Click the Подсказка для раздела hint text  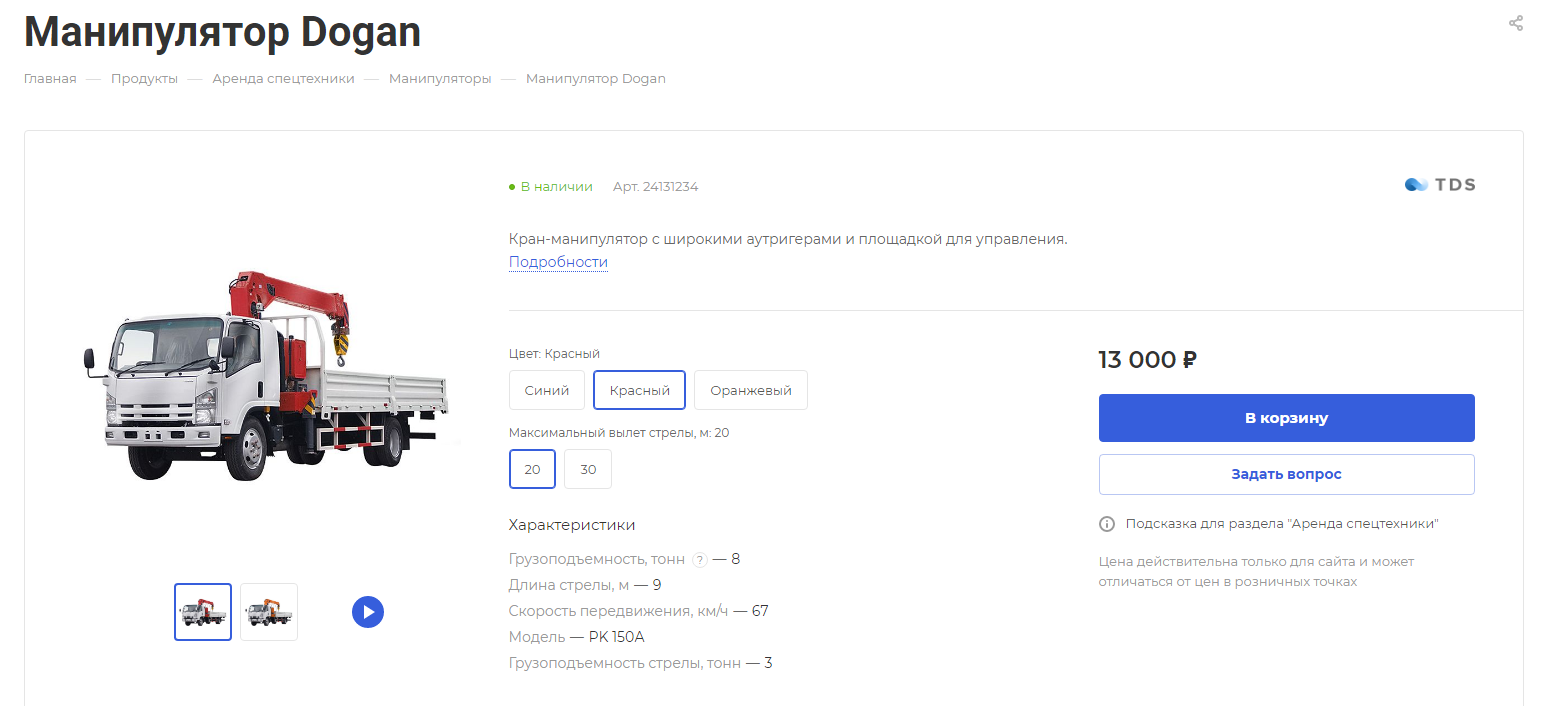pos(1282,524)
